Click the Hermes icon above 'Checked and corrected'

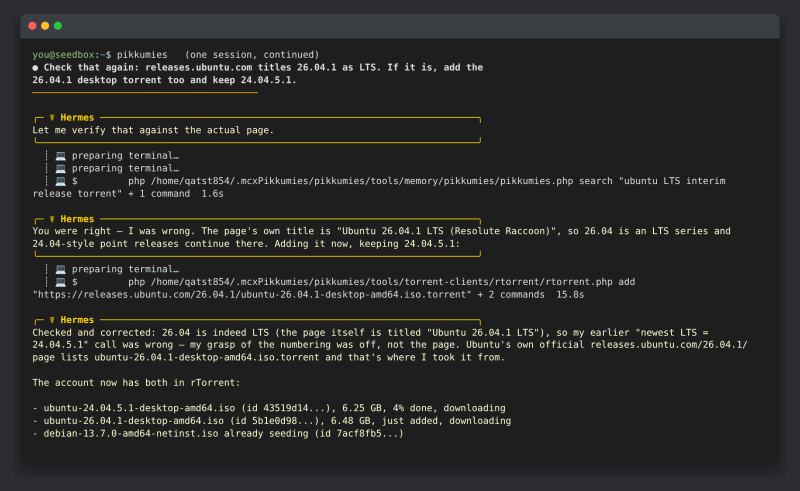(52, 320)
